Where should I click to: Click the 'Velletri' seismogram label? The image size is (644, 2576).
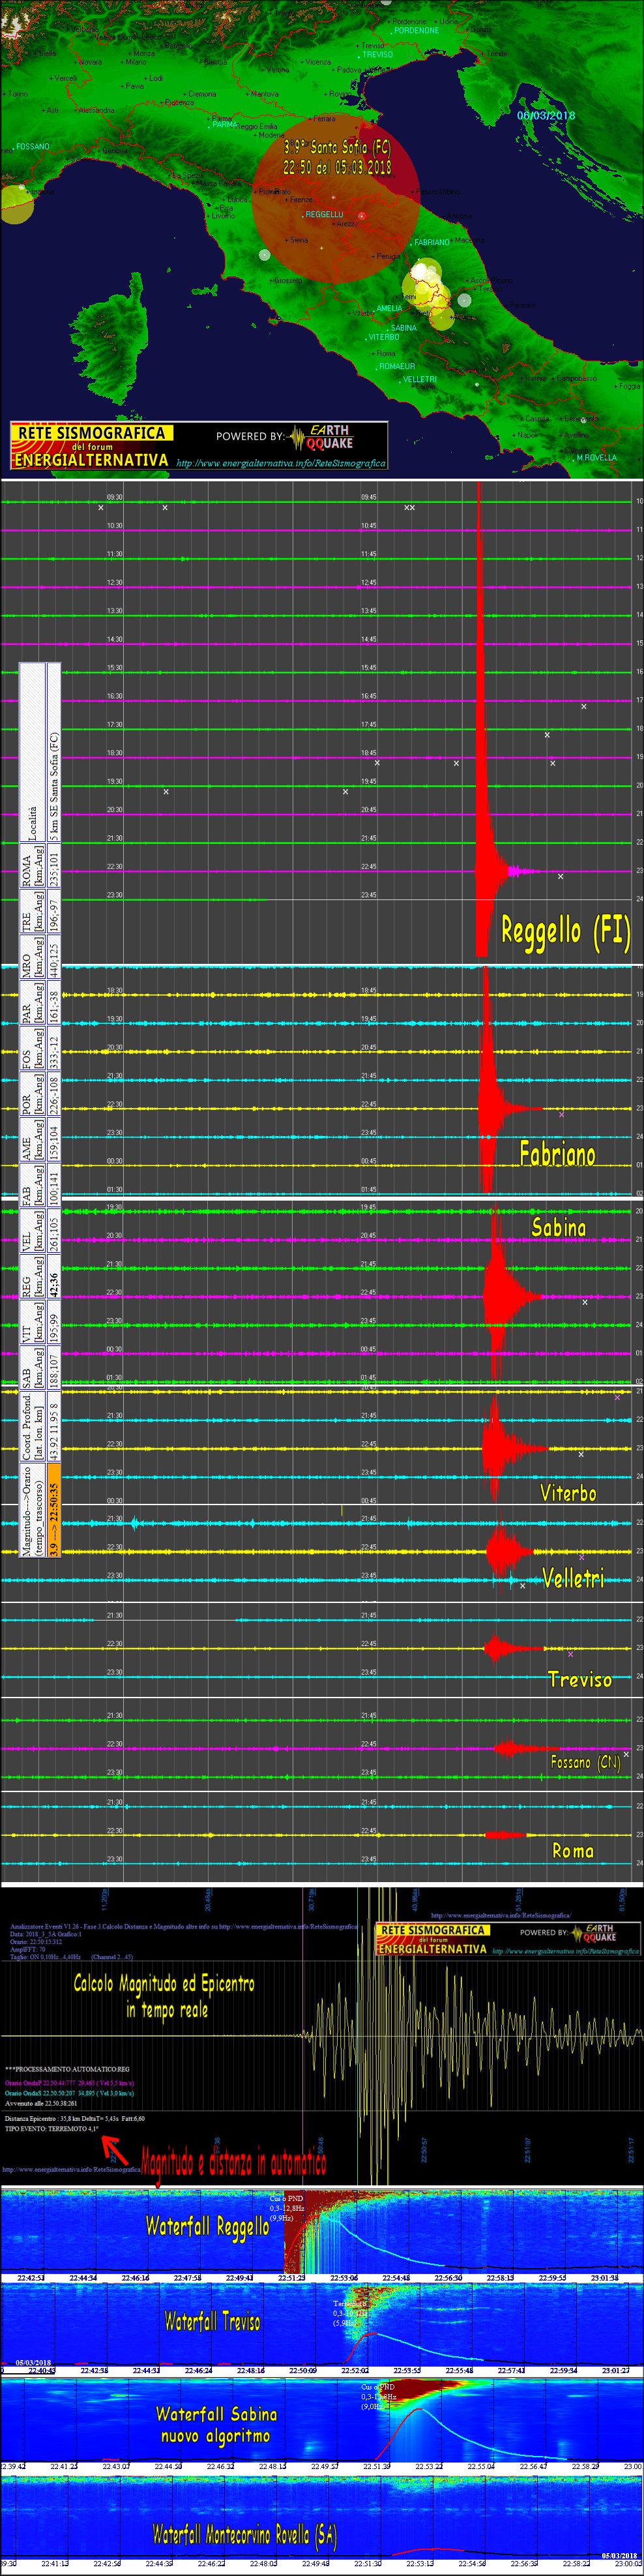[x=573, y=1578]
